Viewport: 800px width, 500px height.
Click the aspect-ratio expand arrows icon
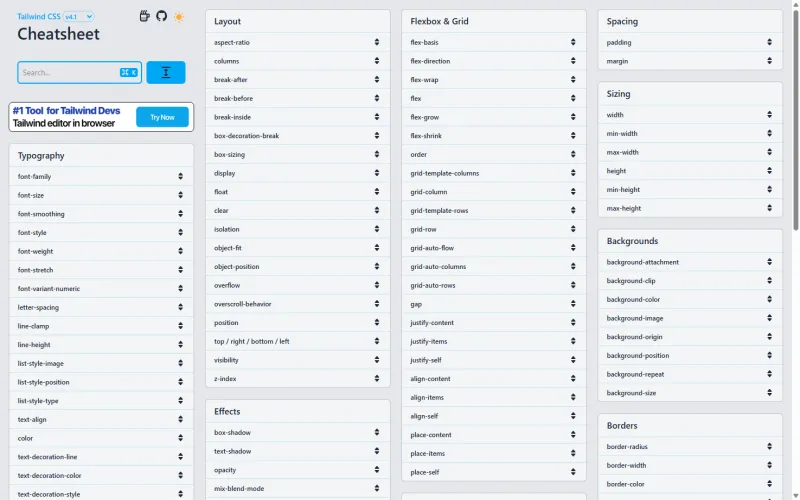click(x=377, y=42)
